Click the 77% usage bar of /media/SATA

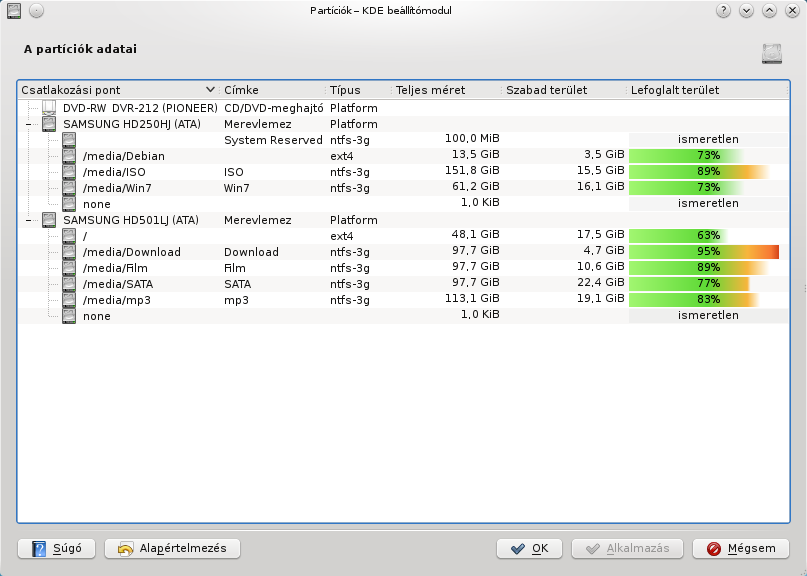click(x=708, y=284)
